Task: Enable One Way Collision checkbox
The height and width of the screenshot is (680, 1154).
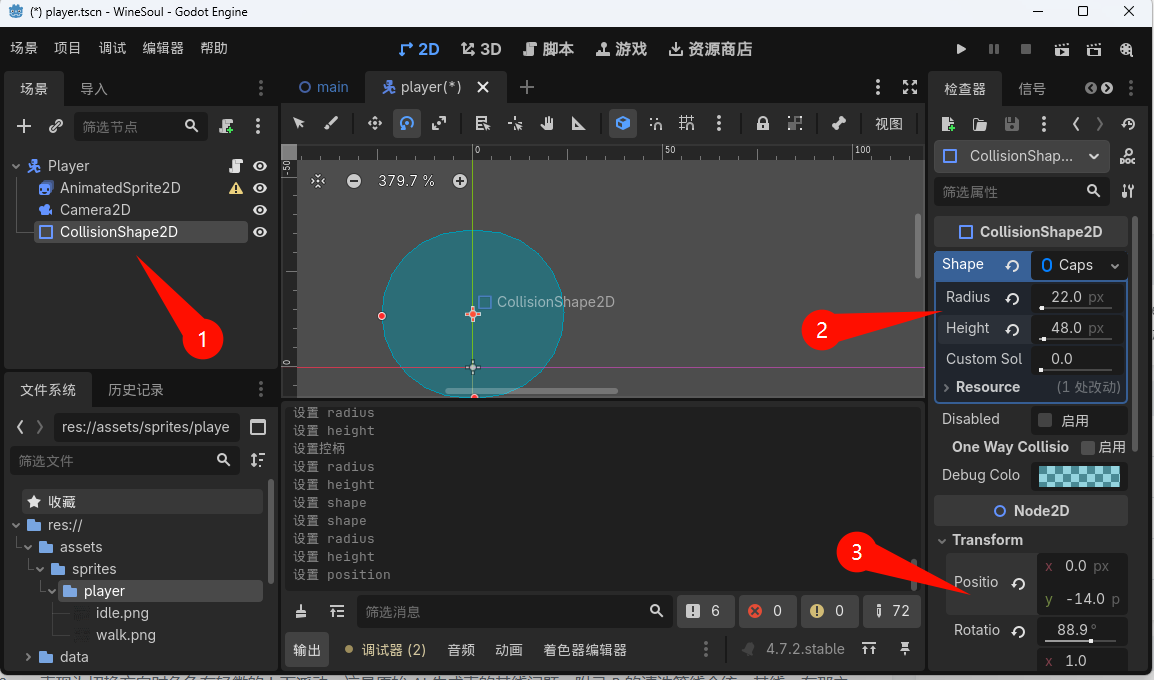Action: 1088,447
